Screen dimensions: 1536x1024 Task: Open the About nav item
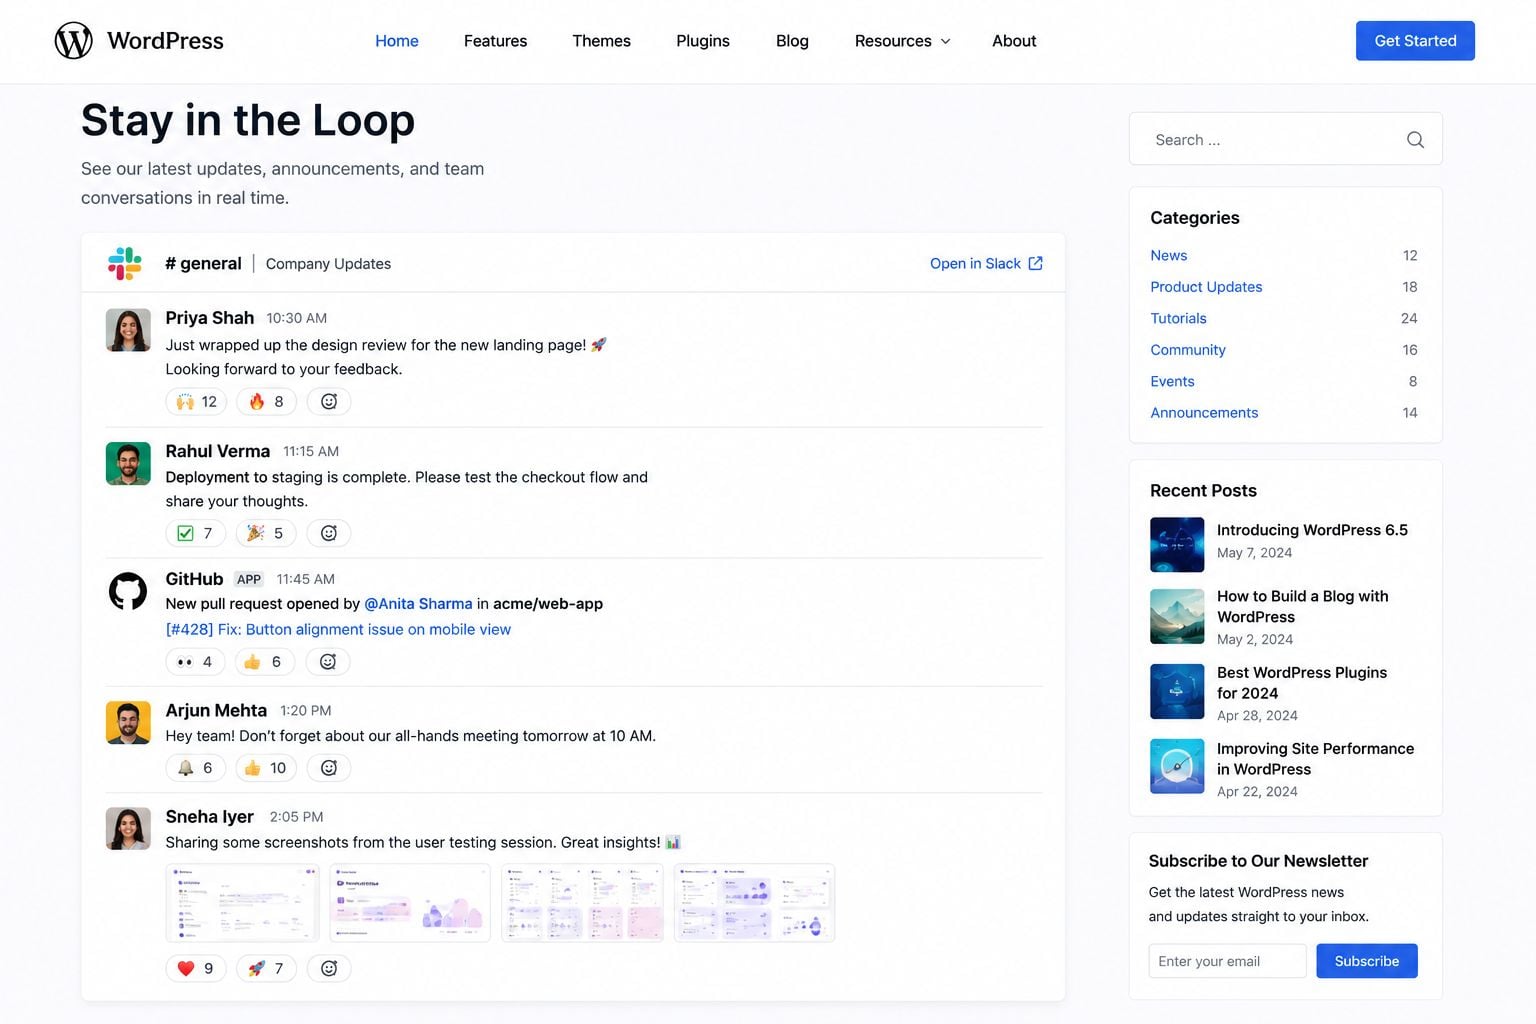click(1014, 41)
